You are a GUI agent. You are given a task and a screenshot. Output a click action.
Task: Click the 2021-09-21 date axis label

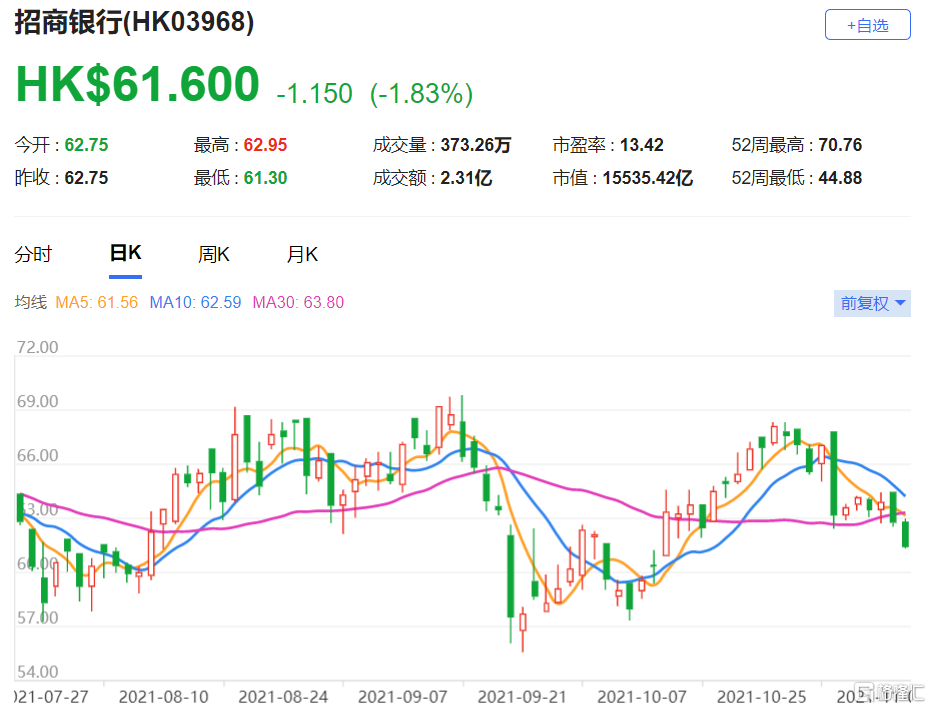tap(522, 697)
